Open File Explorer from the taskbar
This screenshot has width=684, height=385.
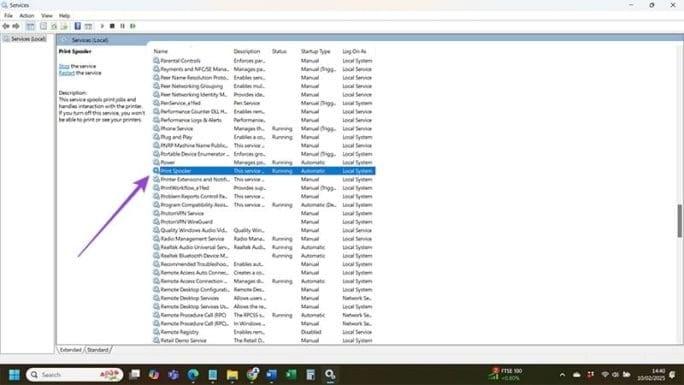point(232,375)
